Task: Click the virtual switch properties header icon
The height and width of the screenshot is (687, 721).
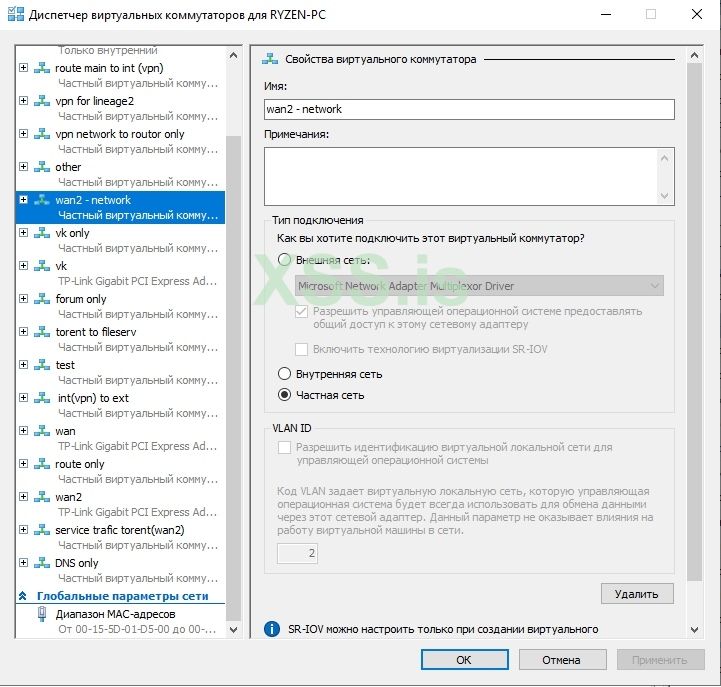Action: 270,59
